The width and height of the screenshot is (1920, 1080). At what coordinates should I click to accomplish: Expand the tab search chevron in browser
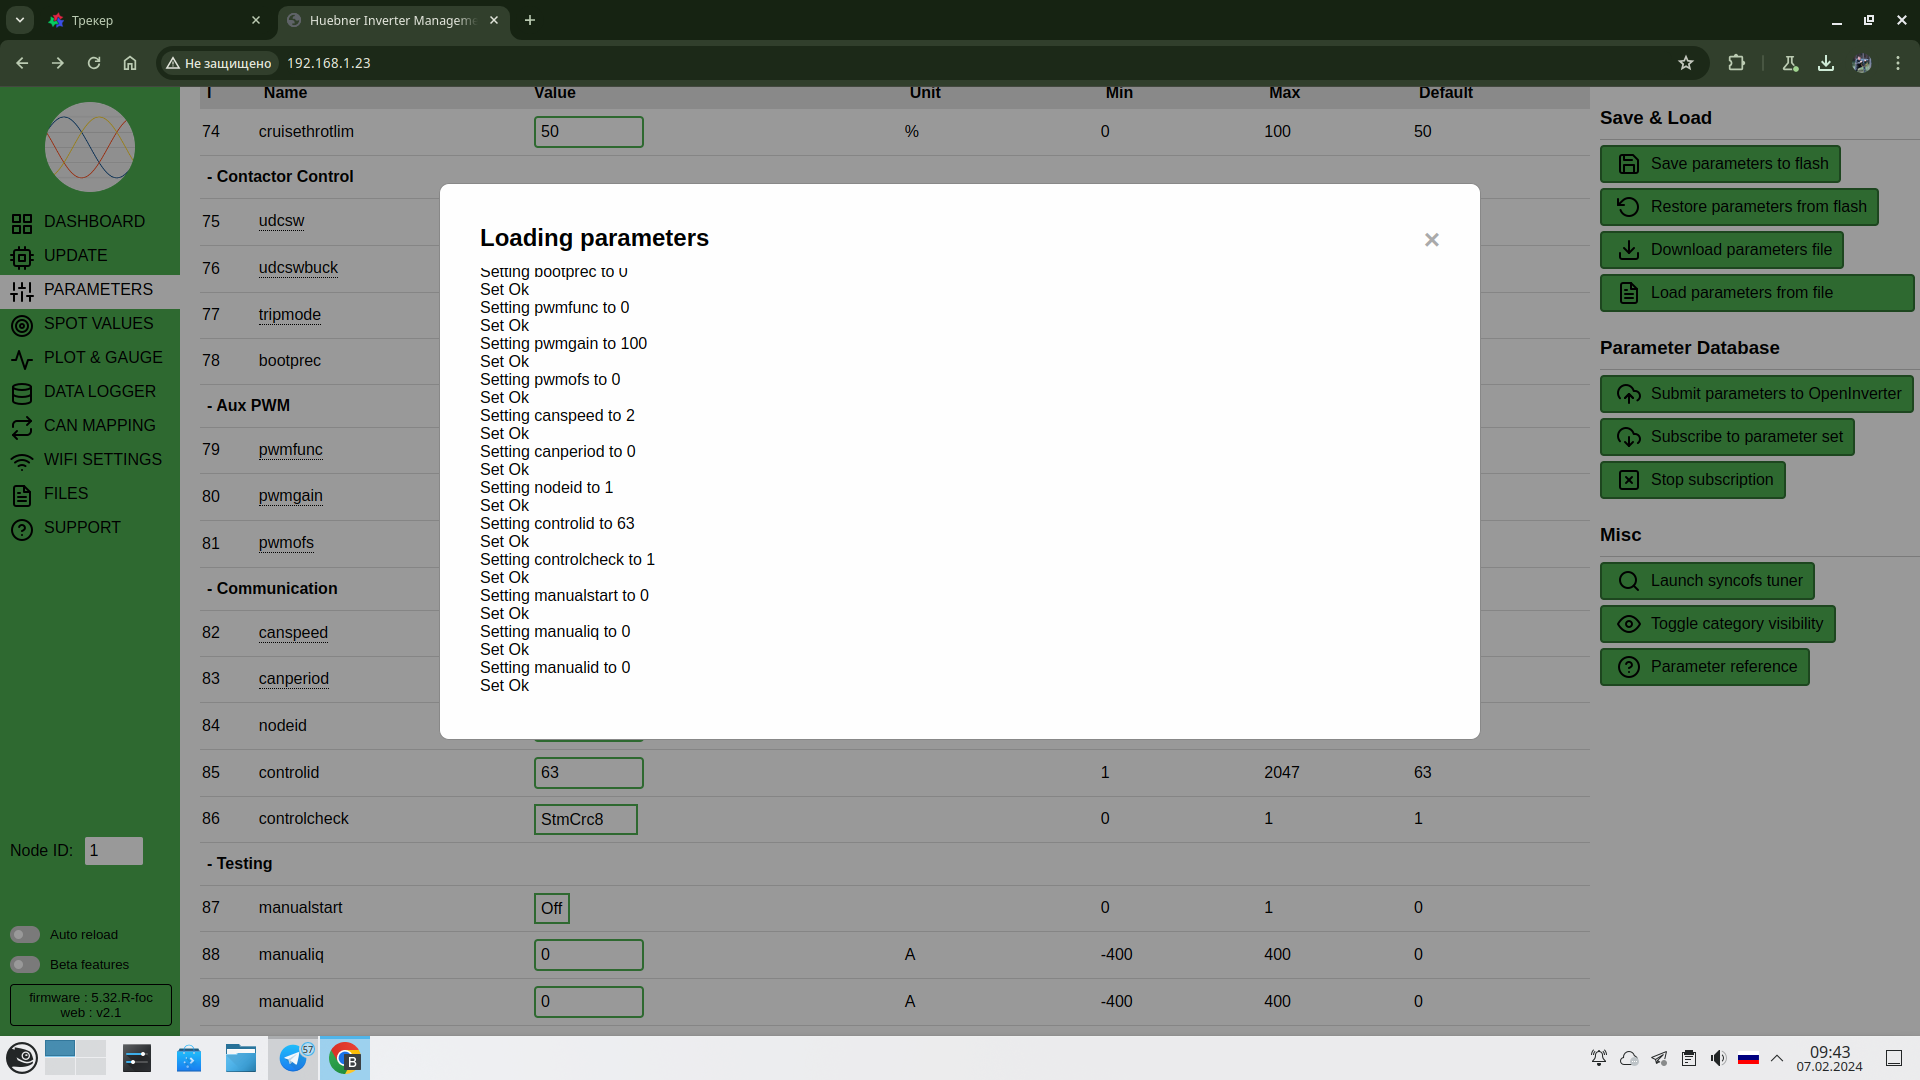(x=19, y=20)
